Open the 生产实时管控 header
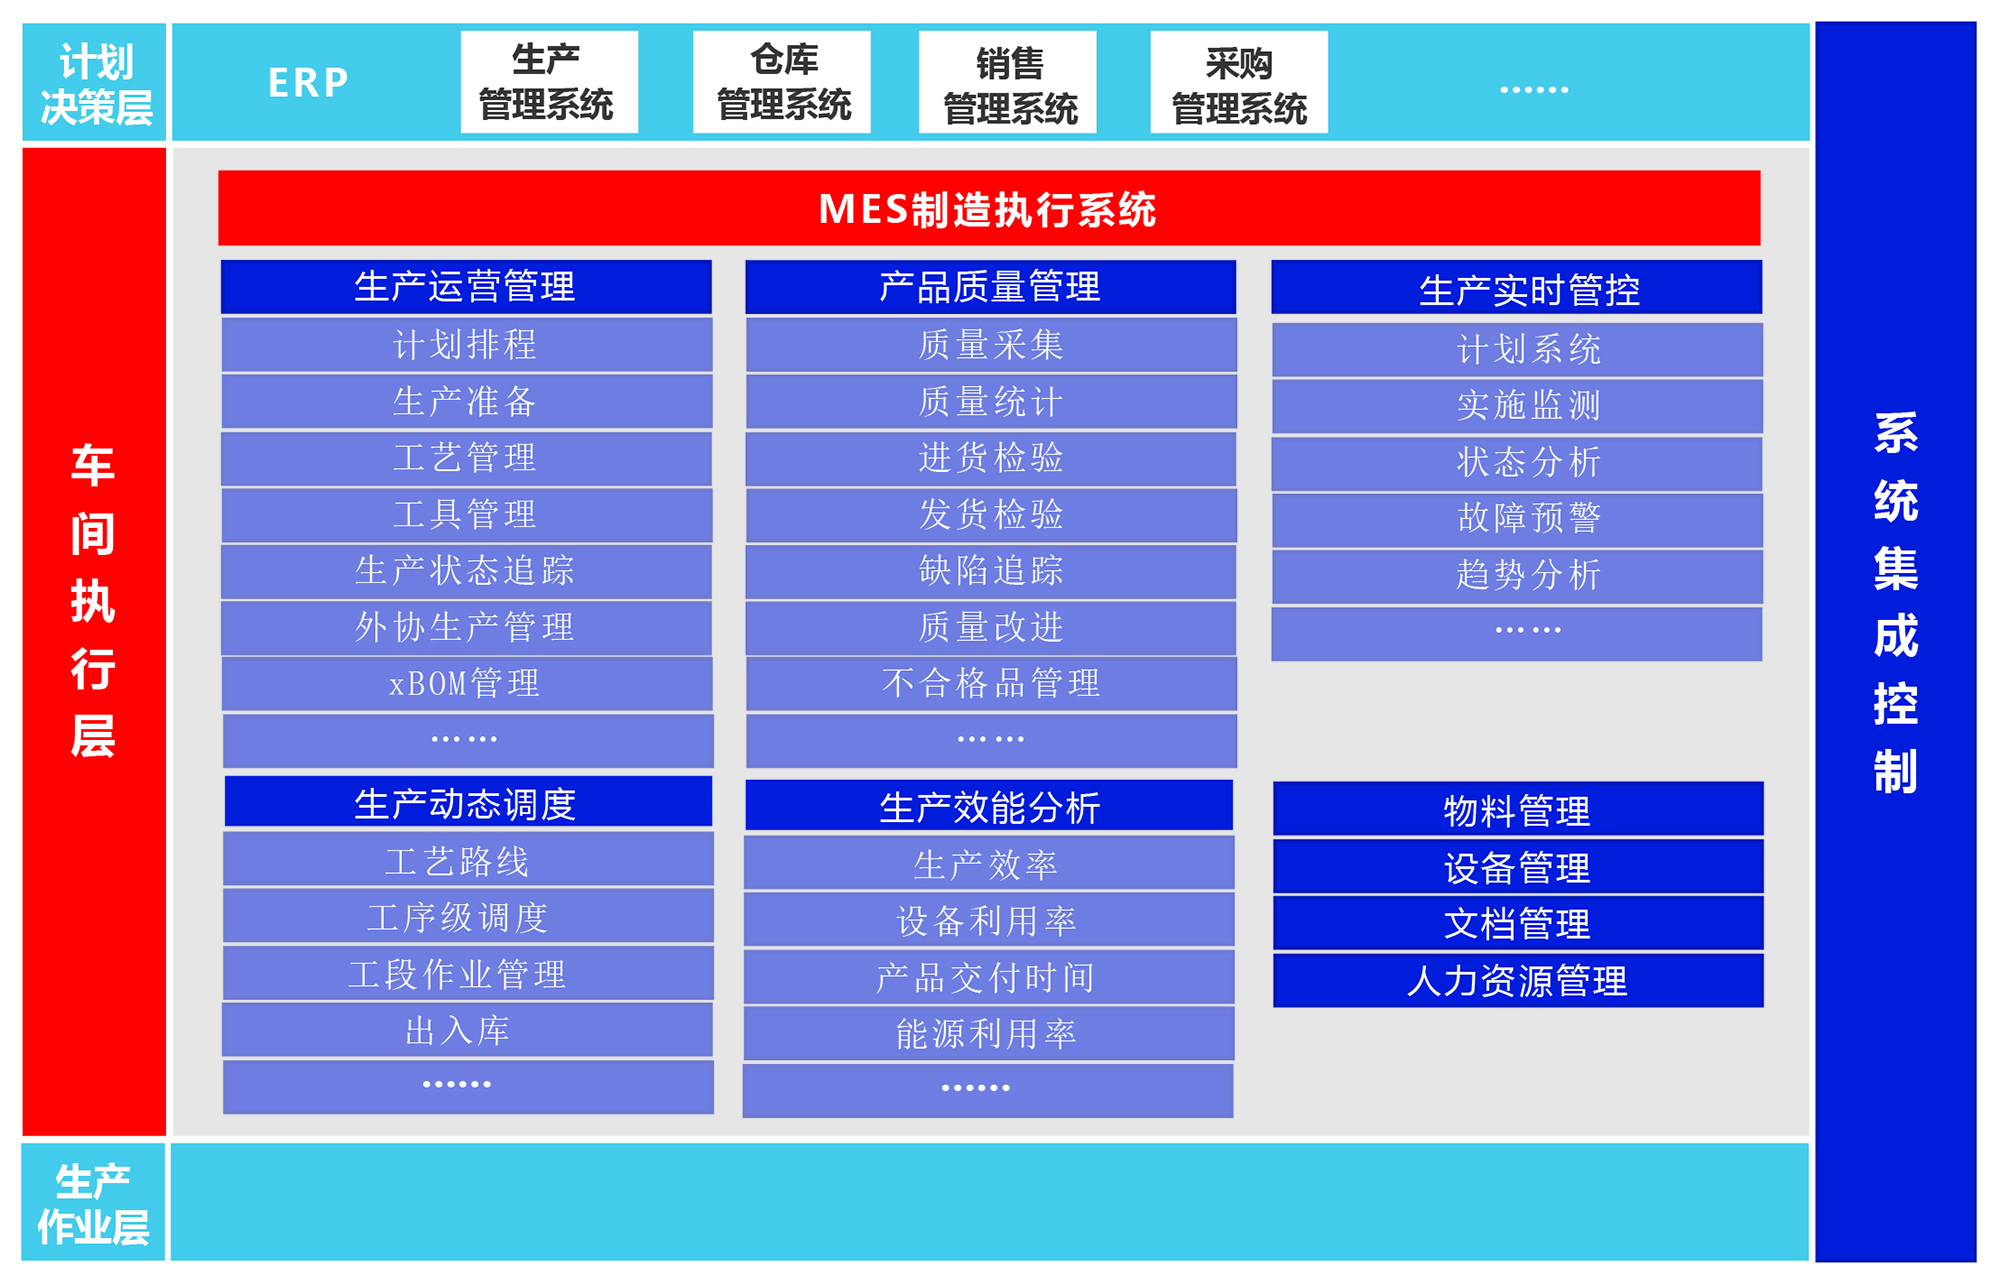Screen dimensions: 2000x1276 coord(1516,289)
